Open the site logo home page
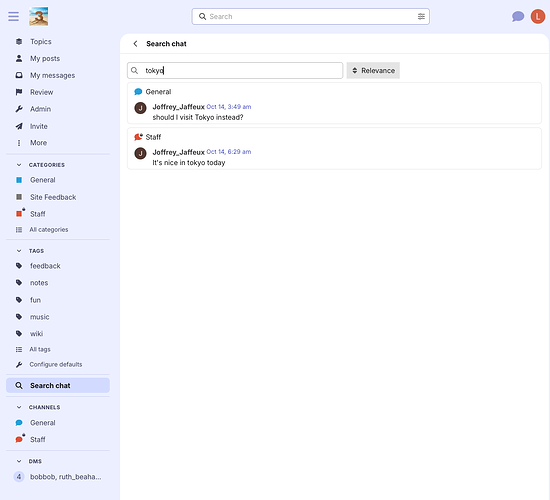The width and height of the screenshot is (550, 500). click(39, 16)
